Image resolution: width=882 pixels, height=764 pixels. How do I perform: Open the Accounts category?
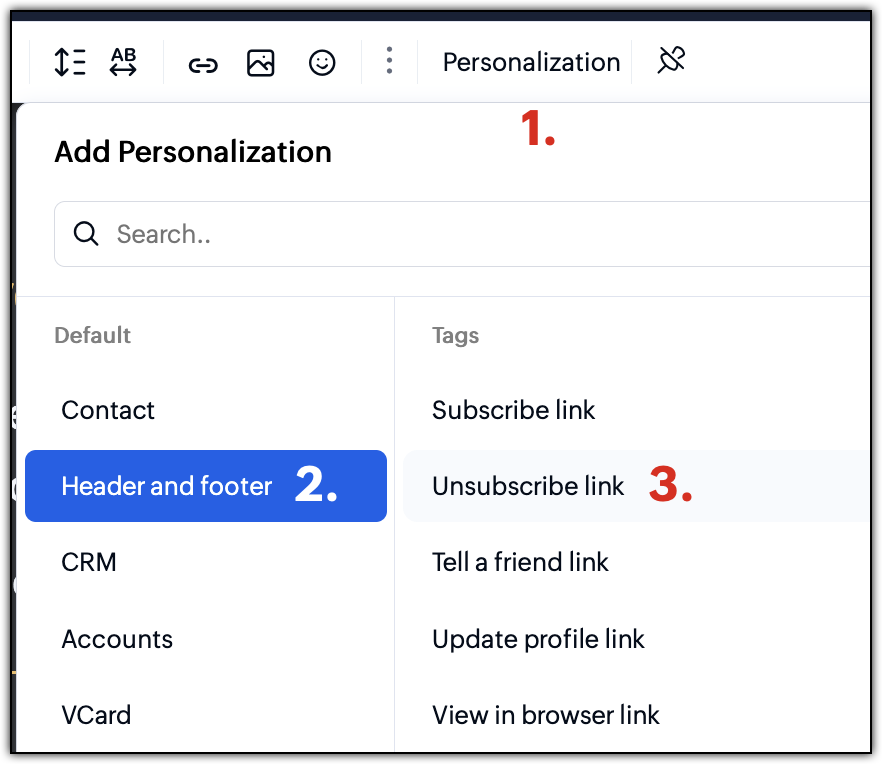pos(206,639)
